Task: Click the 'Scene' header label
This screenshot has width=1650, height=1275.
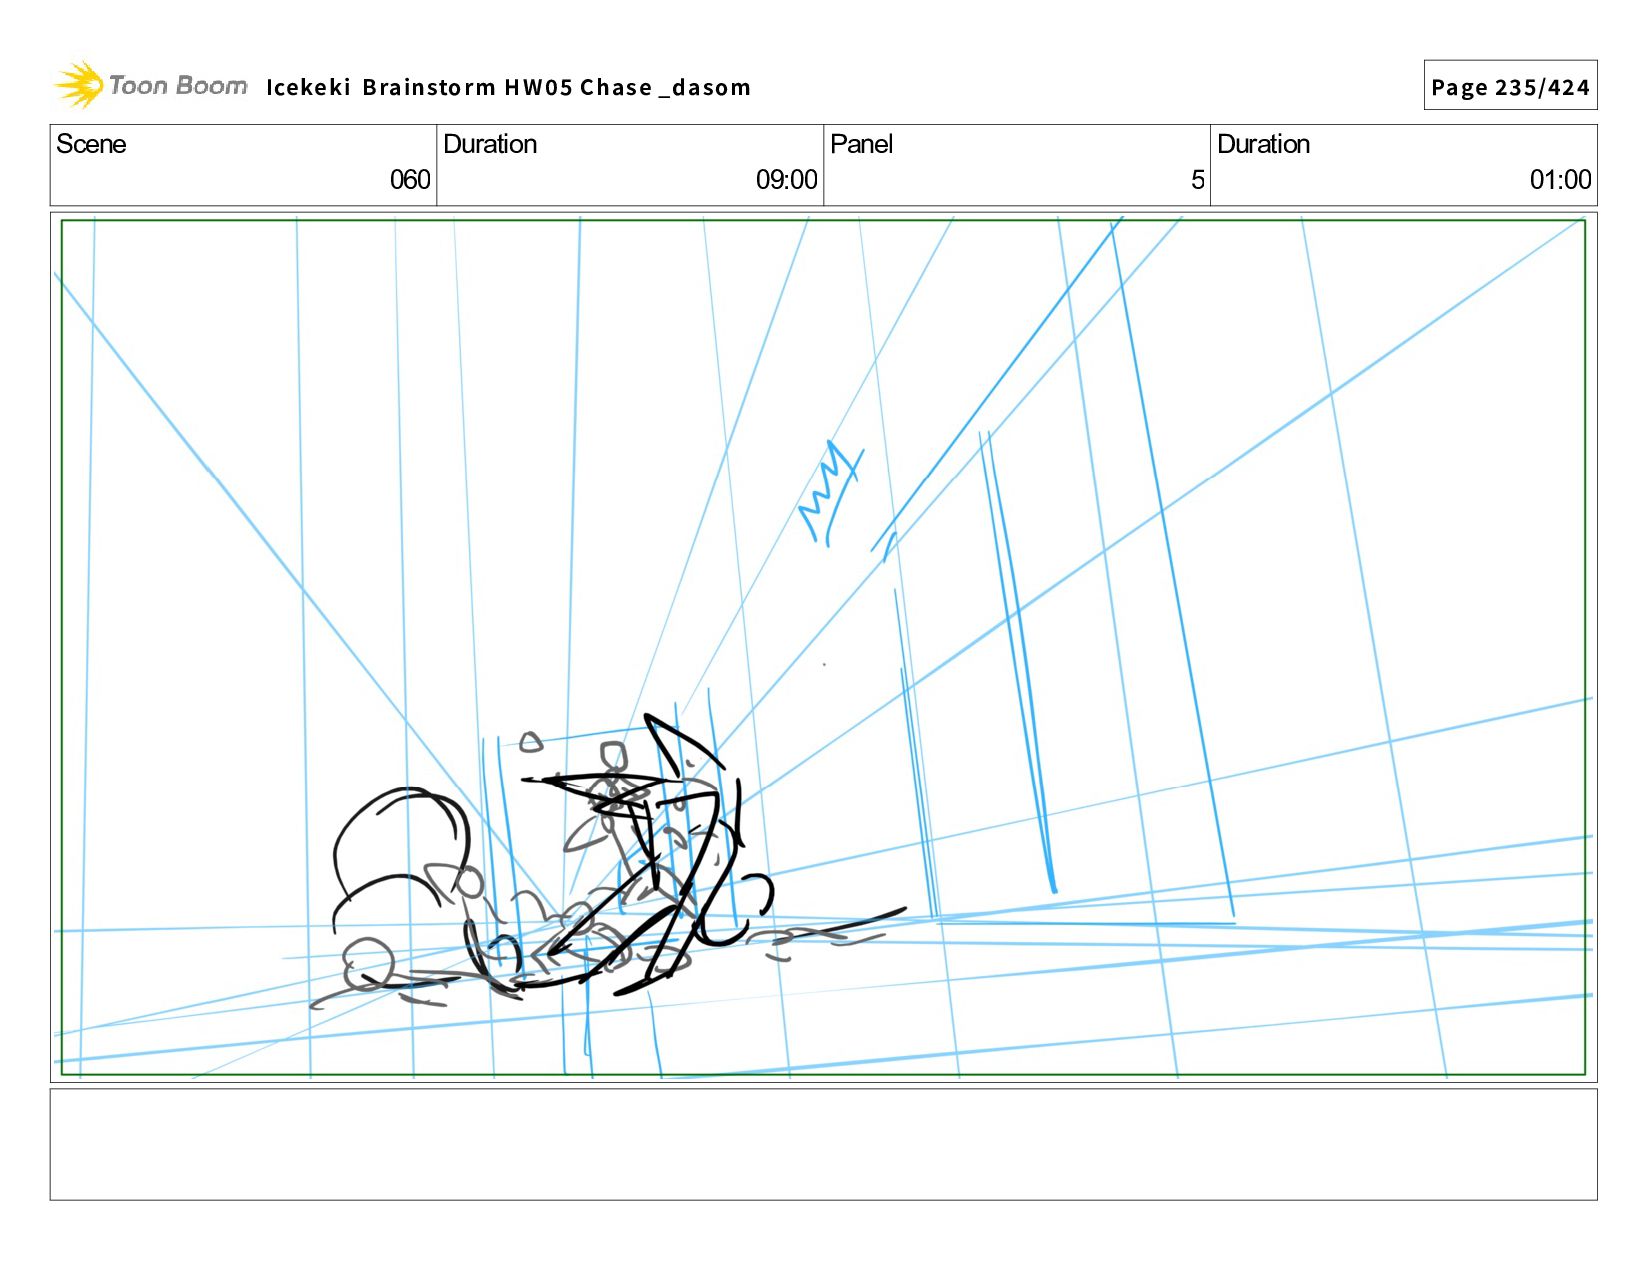Action: click(91, 144)
